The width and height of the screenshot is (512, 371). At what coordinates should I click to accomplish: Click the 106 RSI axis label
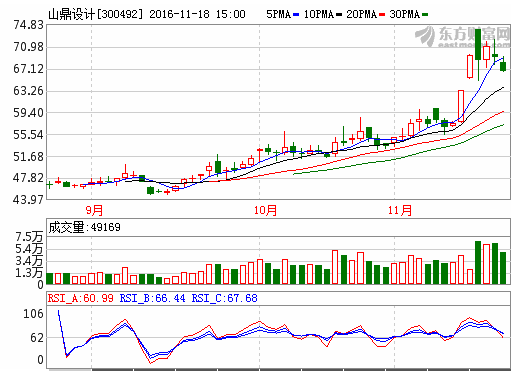[33, 314]
